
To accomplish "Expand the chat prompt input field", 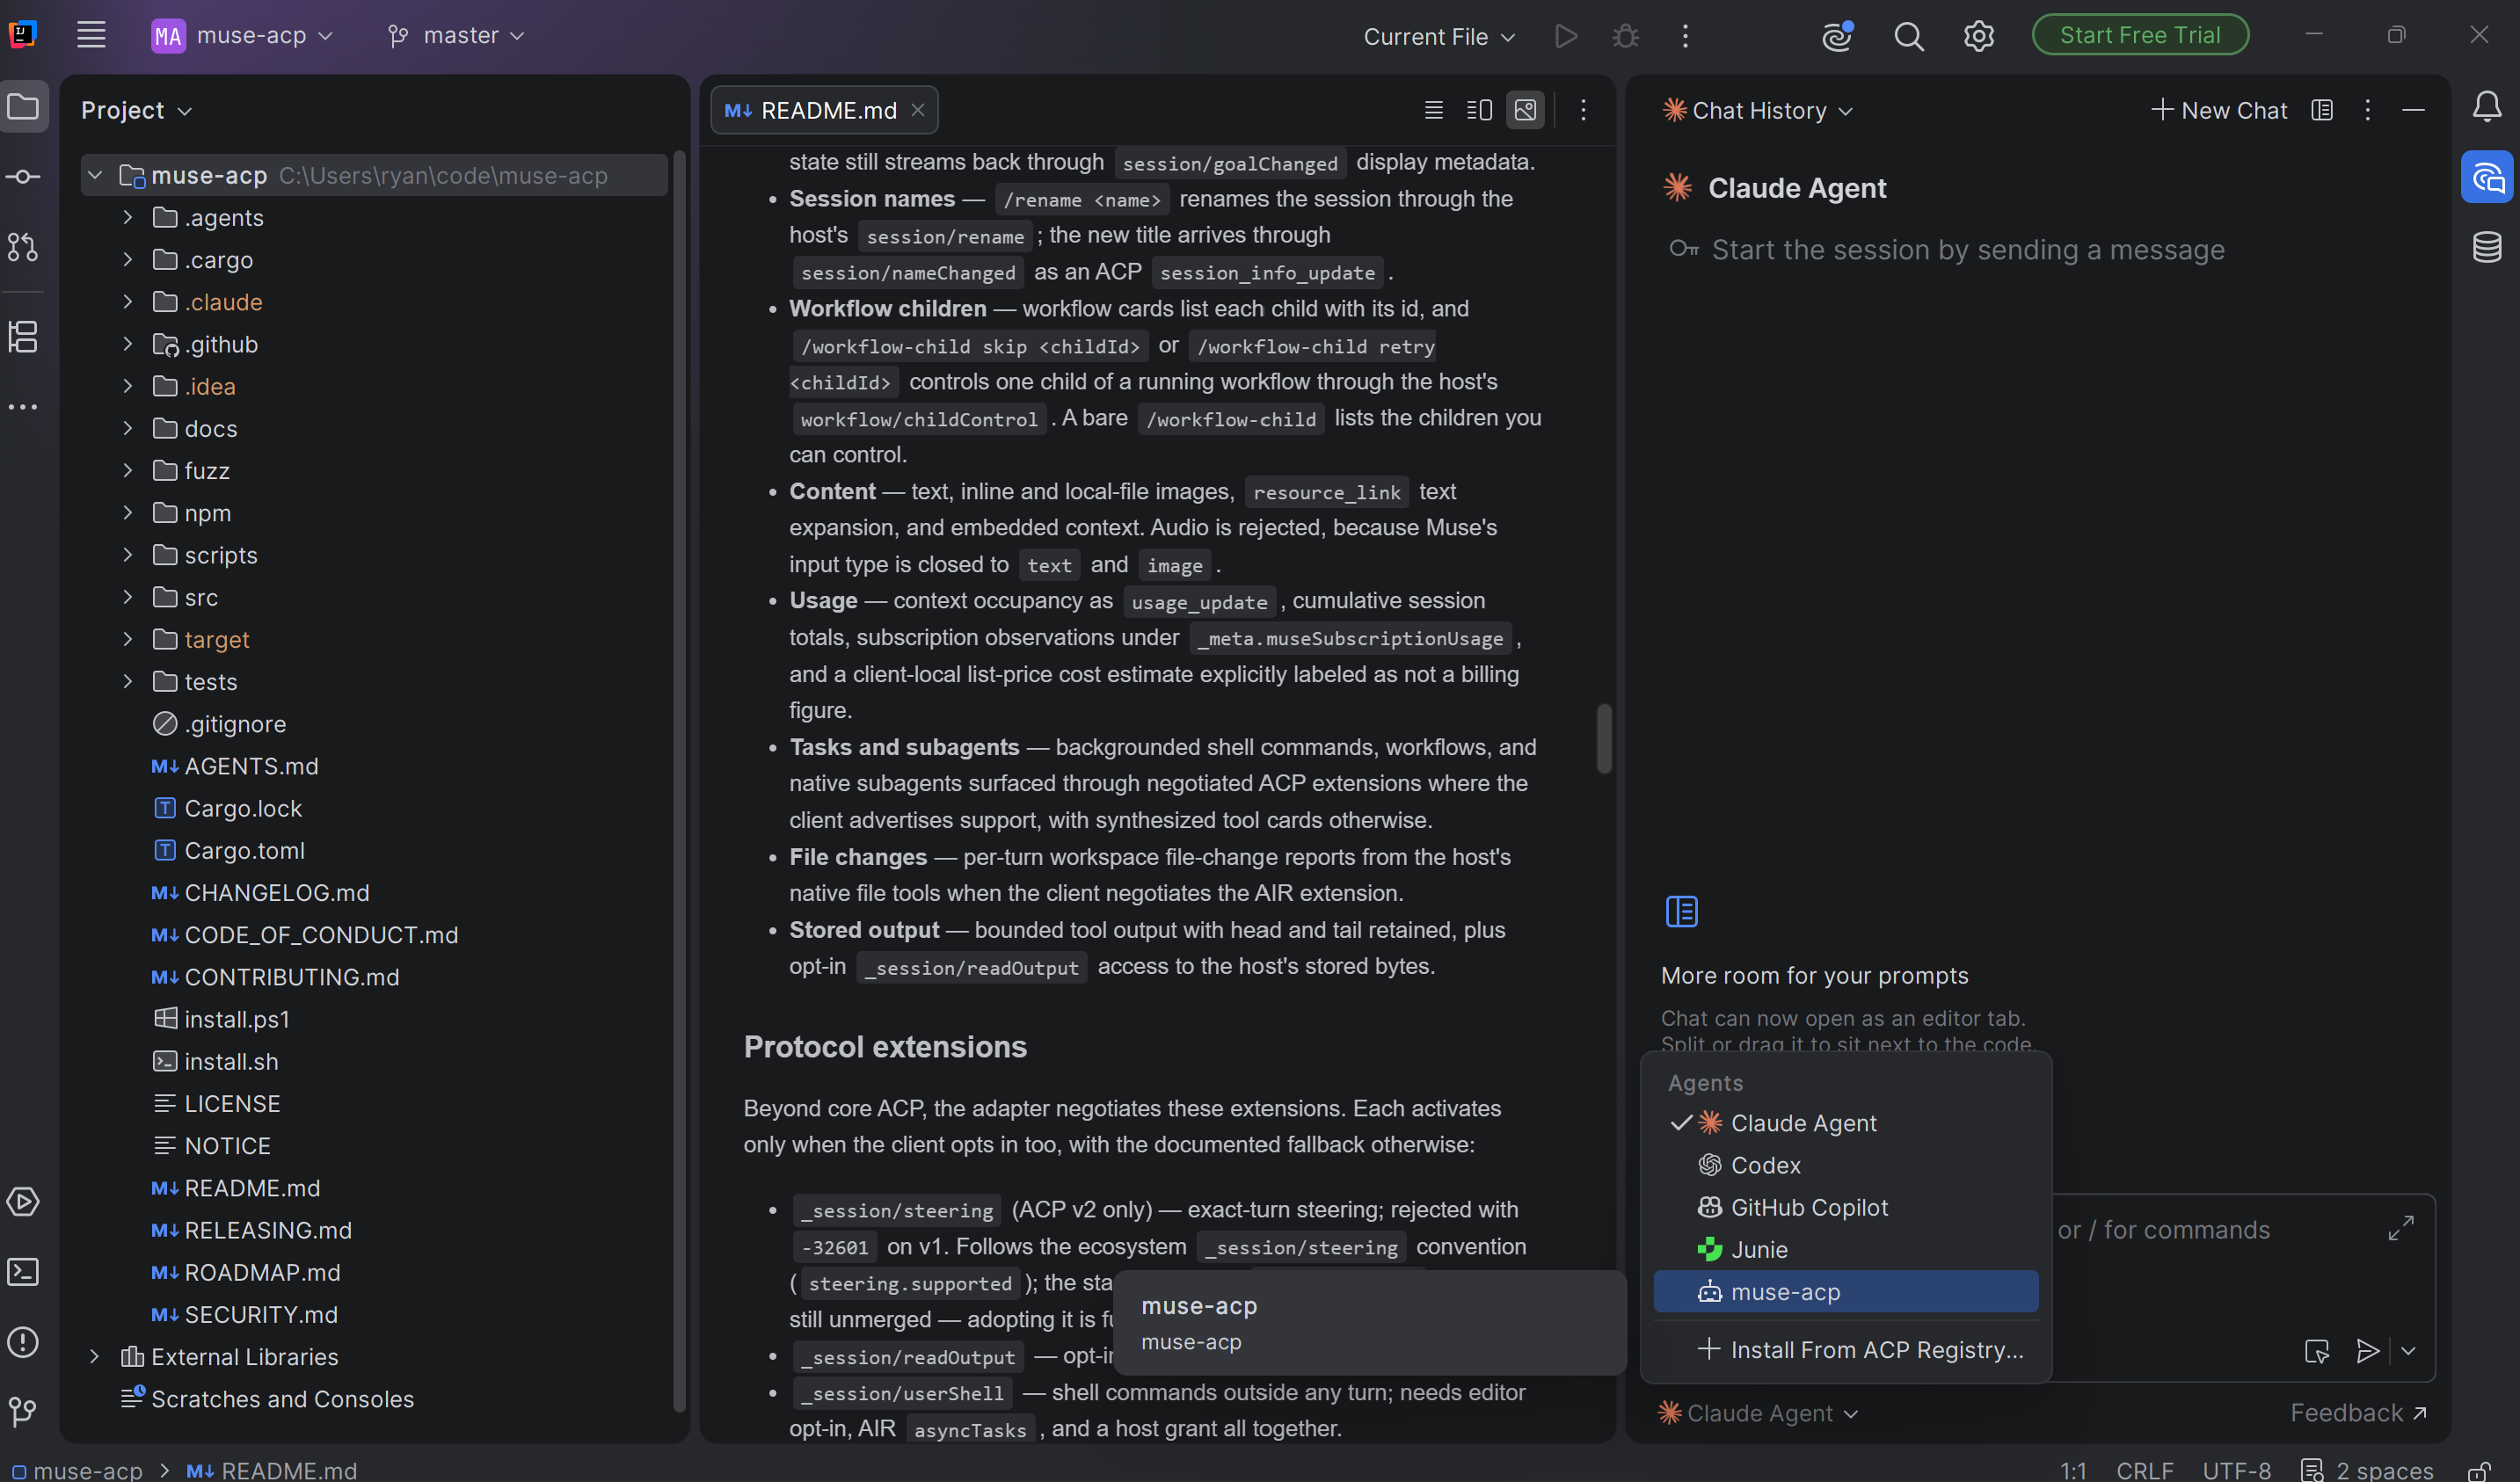I will click(x=2401, y=1227).
